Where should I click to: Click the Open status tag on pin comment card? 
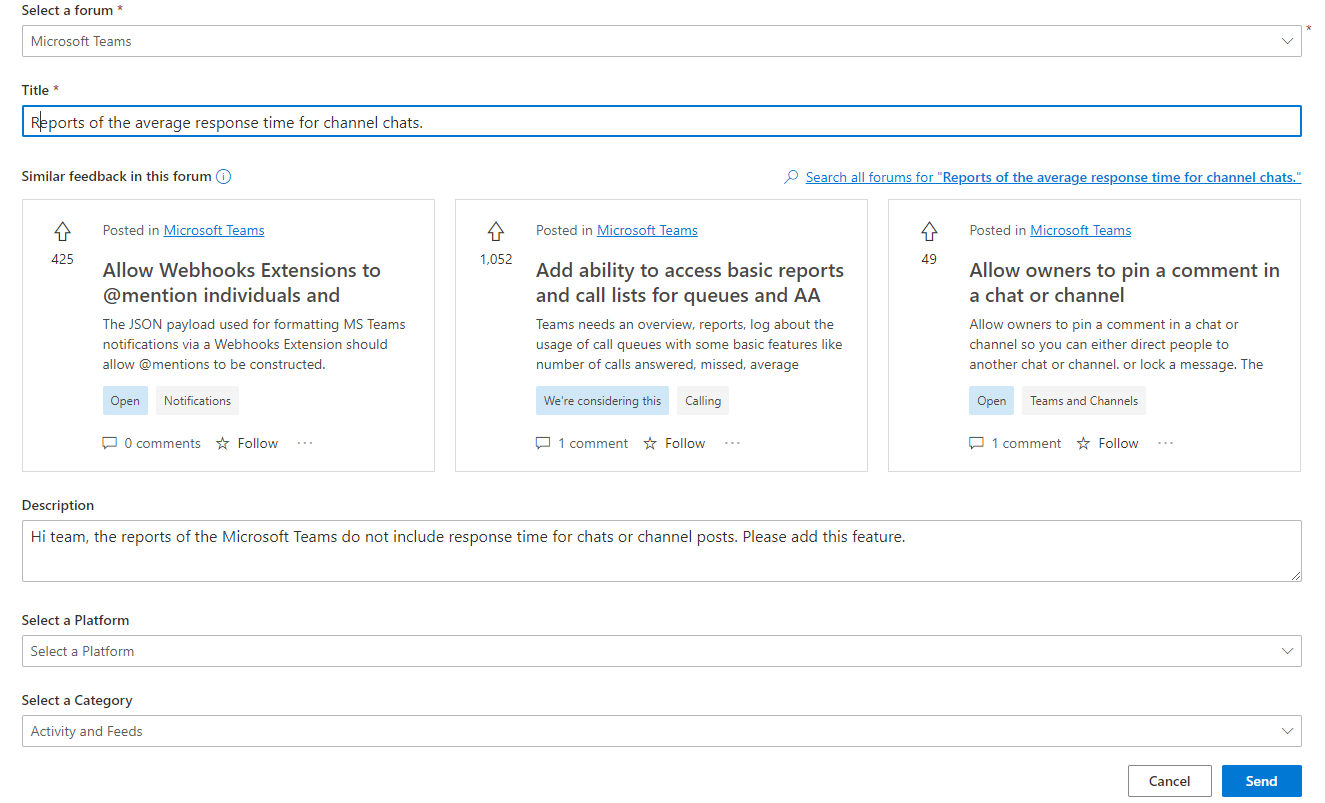tap(991, 401)
